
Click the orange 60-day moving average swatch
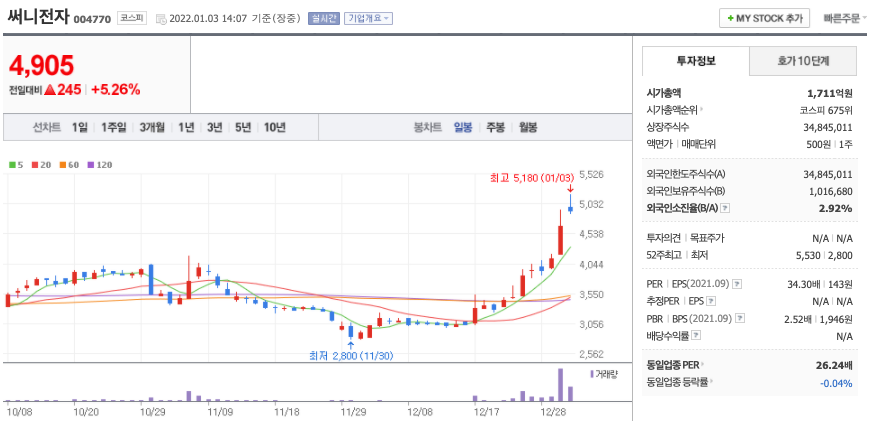63,165
